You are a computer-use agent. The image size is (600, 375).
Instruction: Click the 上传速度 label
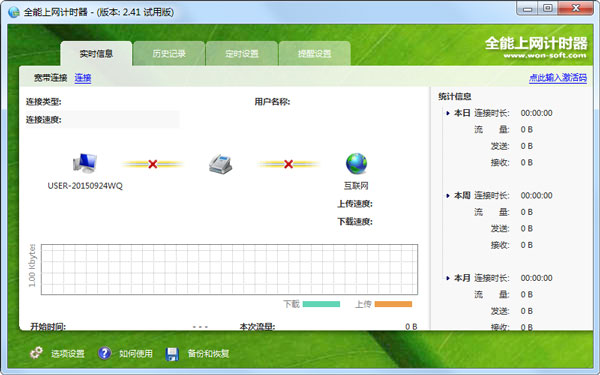[355, 204]
